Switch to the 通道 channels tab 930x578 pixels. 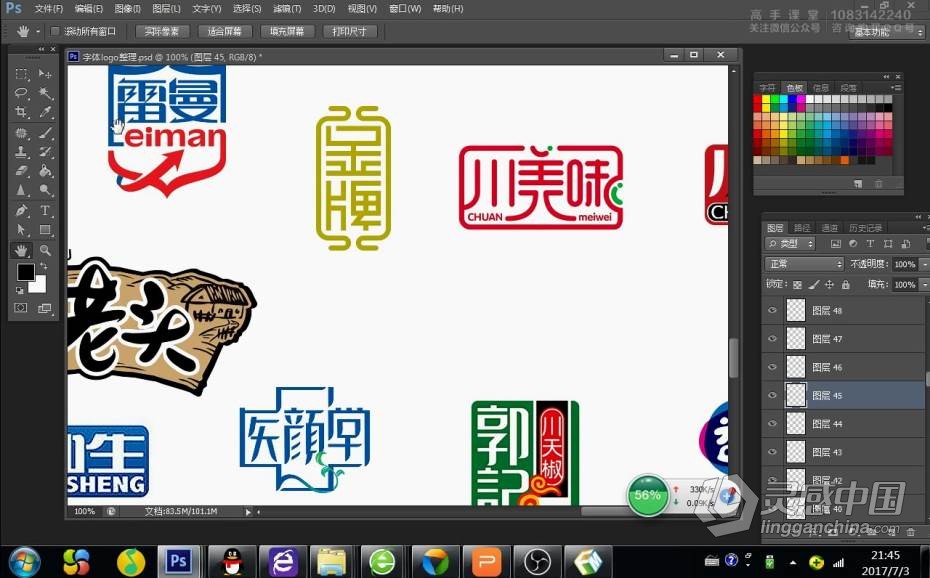829,228
